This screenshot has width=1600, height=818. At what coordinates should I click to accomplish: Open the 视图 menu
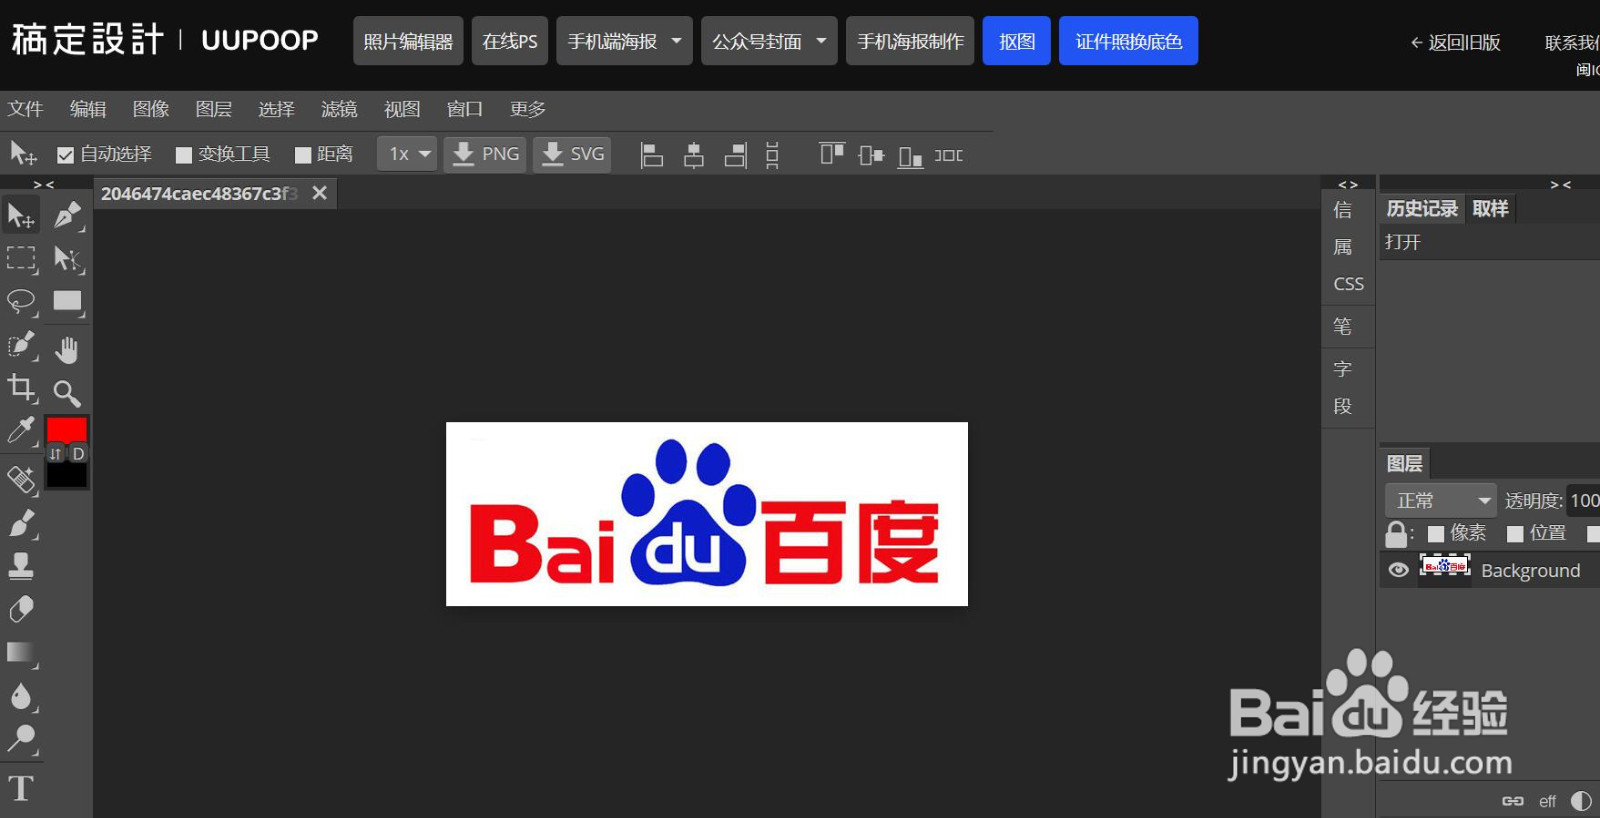(402, 109)
